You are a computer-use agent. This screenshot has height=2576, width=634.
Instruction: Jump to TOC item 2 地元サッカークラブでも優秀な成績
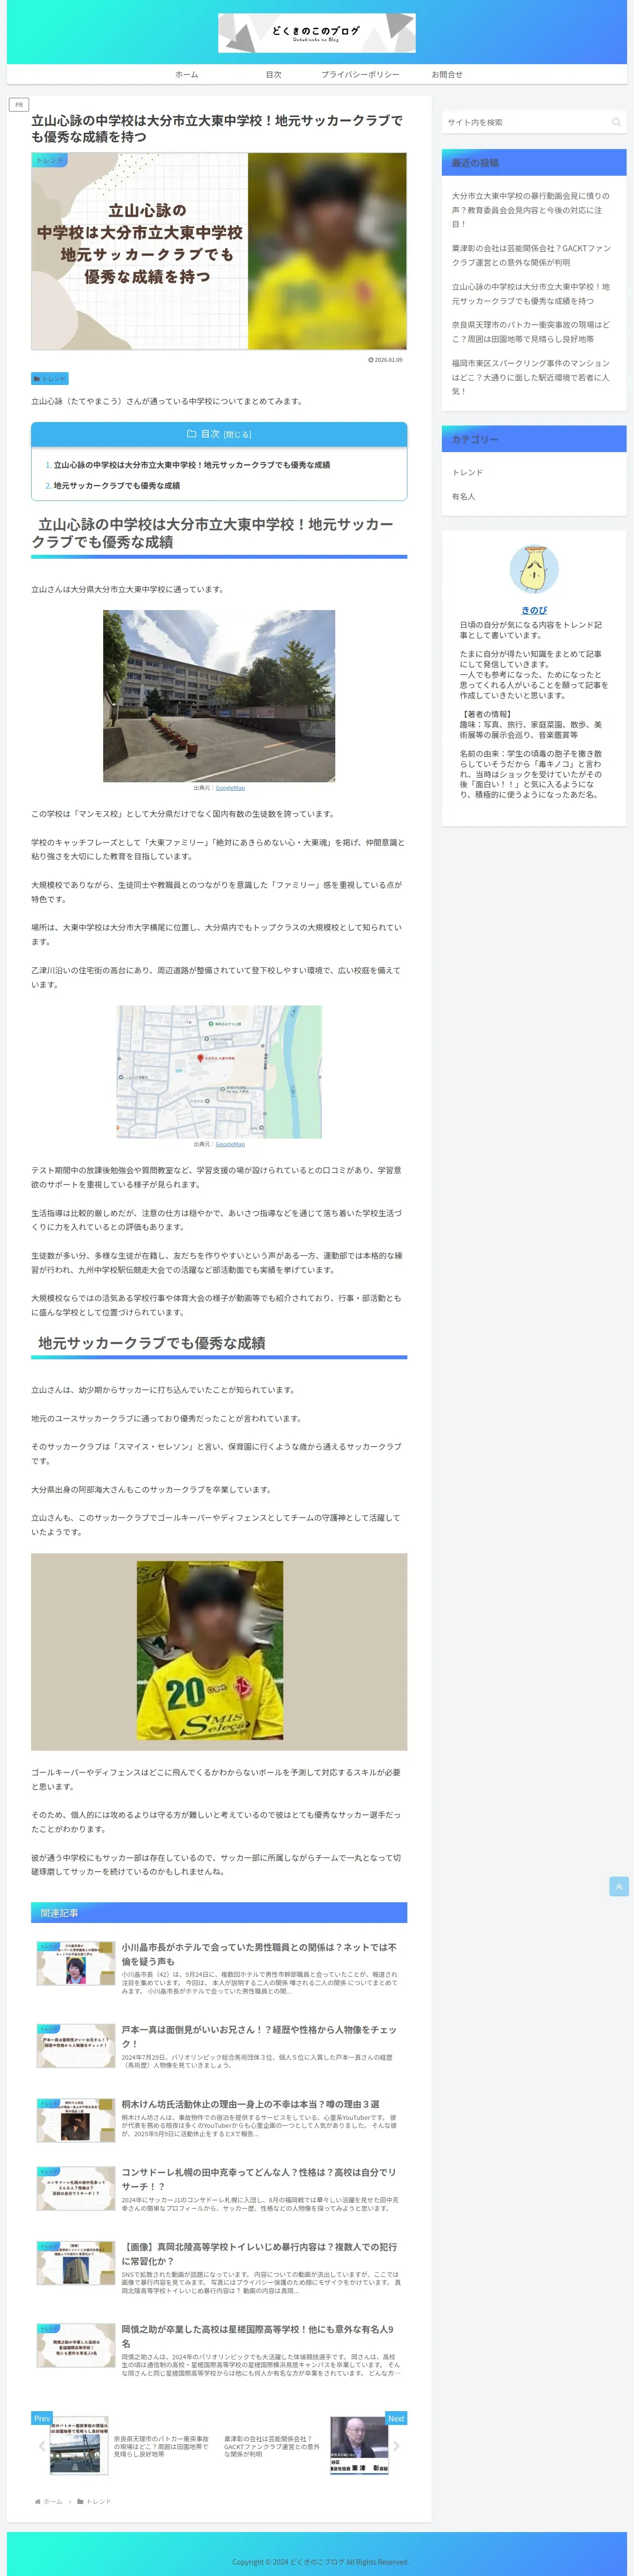(117, 486)
